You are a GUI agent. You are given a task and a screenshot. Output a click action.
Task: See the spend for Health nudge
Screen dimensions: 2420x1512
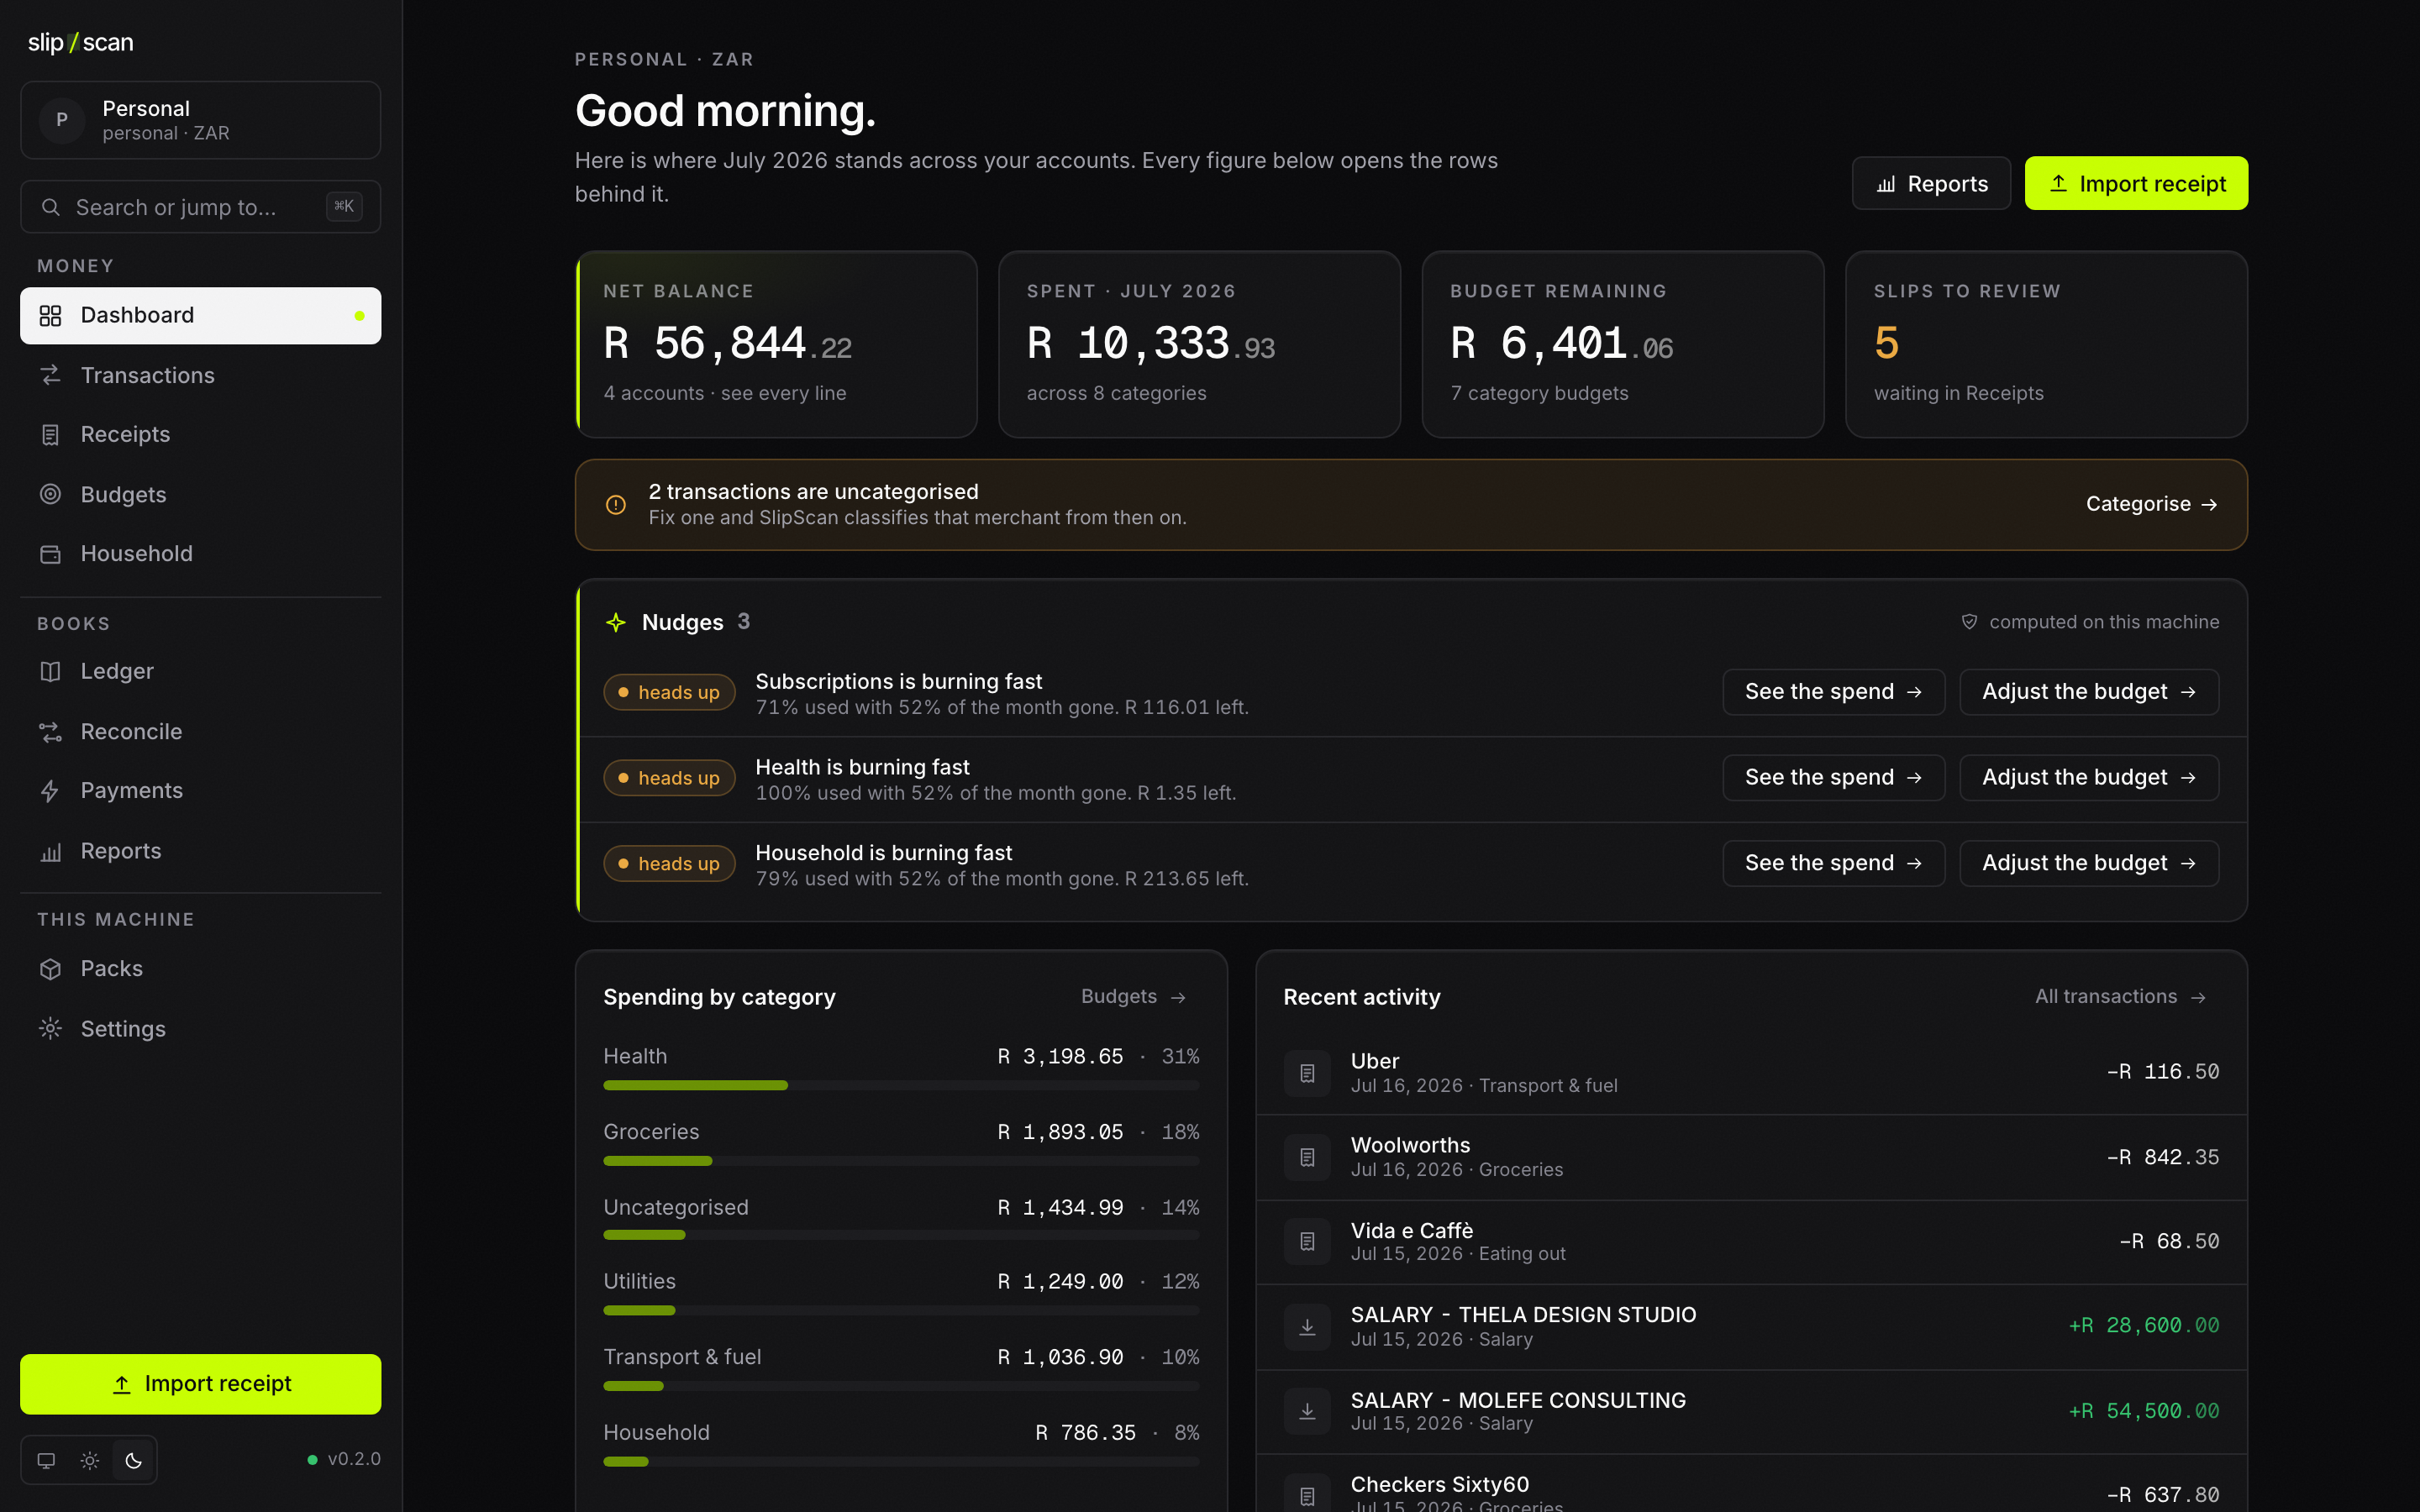(1833, 777)
